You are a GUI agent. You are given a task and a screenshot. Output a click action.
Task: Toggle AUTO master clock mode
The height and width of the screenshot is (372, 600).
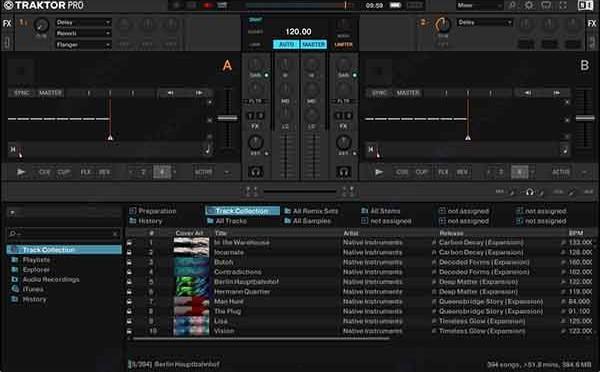point(286,44)
